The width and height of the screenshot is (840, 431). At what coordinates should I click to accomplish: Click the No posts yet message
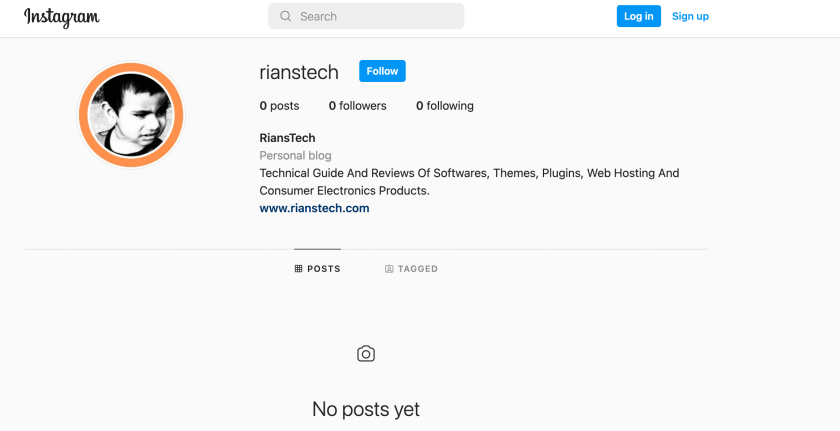[x=366, y=410]
